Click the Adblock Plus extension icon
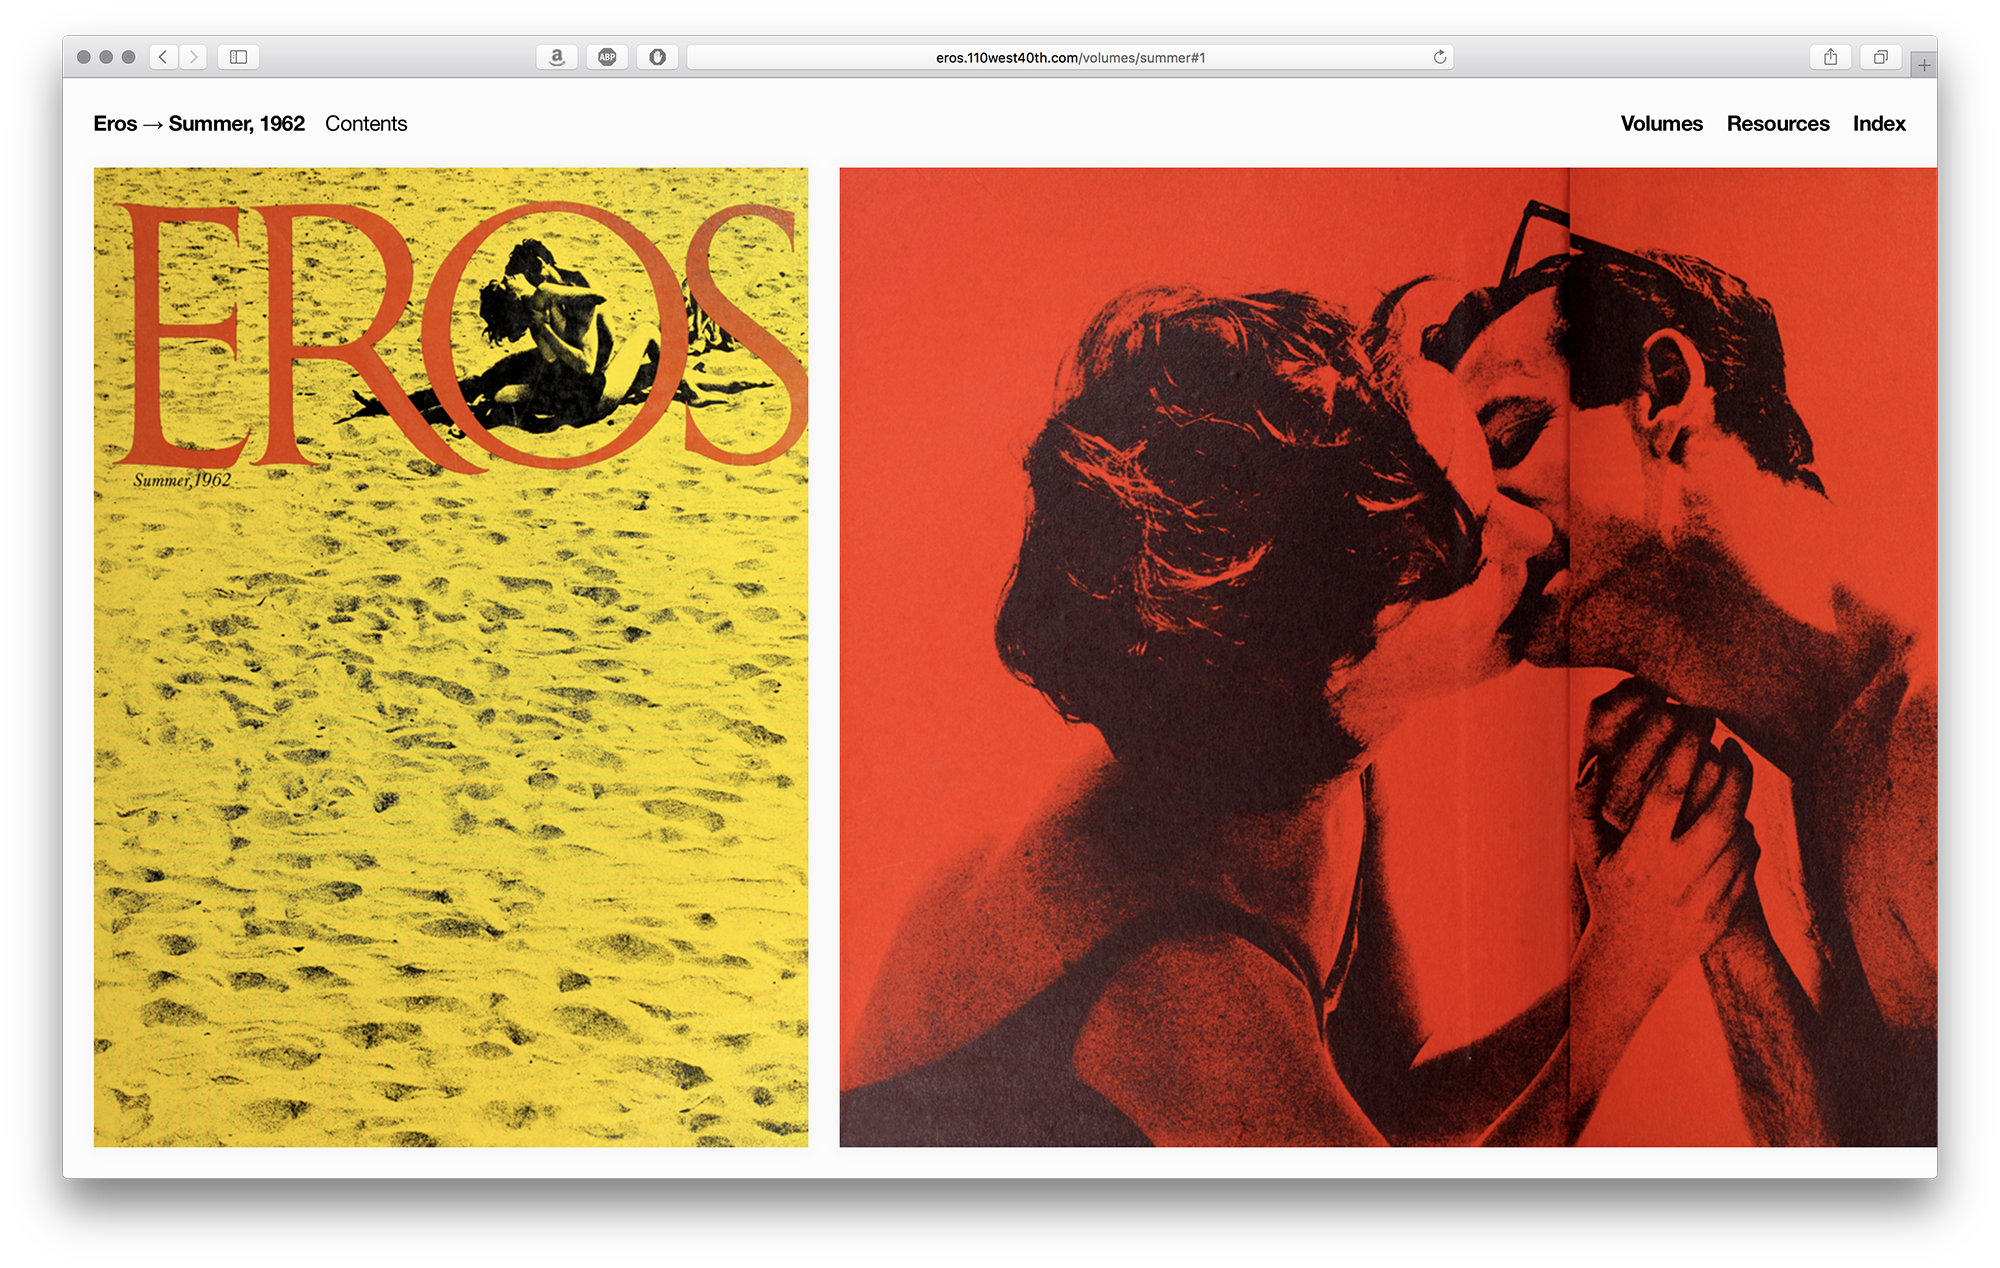Screen dimensions: 2000x1268 [607, 57]
